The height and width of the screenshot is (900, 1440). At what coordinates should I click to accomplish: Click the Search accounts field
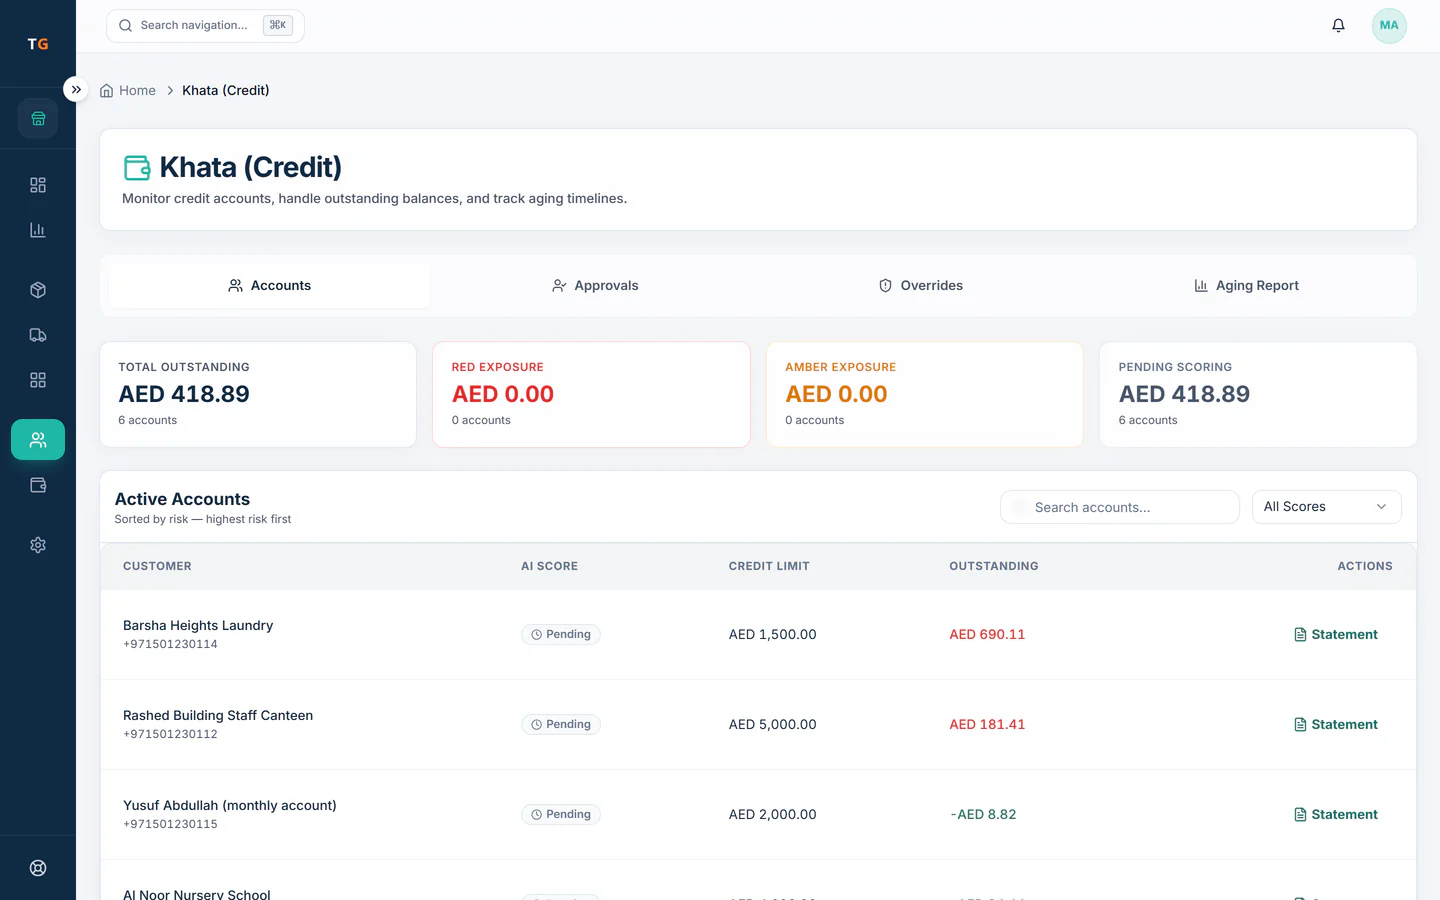(1120, 507)
